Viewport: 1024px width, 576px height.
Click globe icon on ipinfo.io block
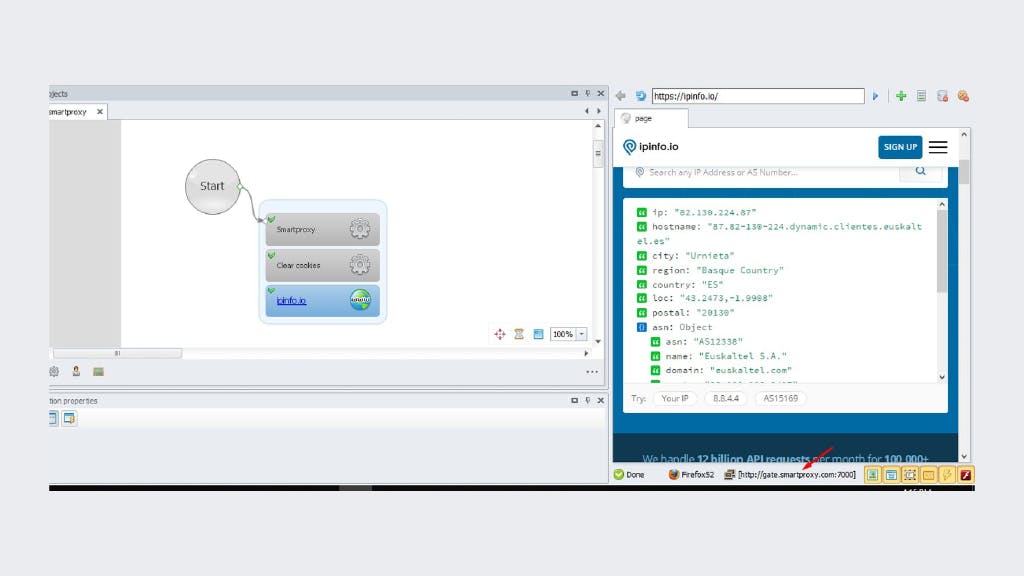coord(360,300)
